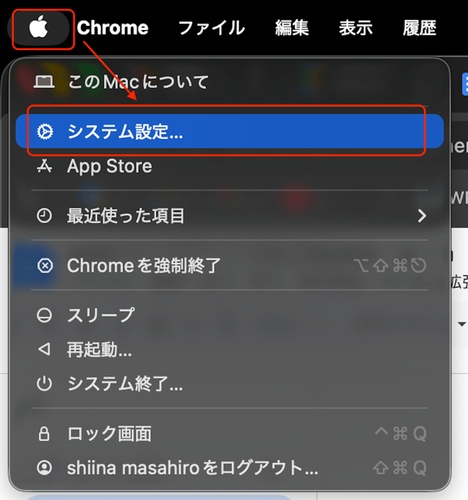Open the ファイル menu
Image resolution: width=468 pixels, height=500 pixels.
point(212,28)
